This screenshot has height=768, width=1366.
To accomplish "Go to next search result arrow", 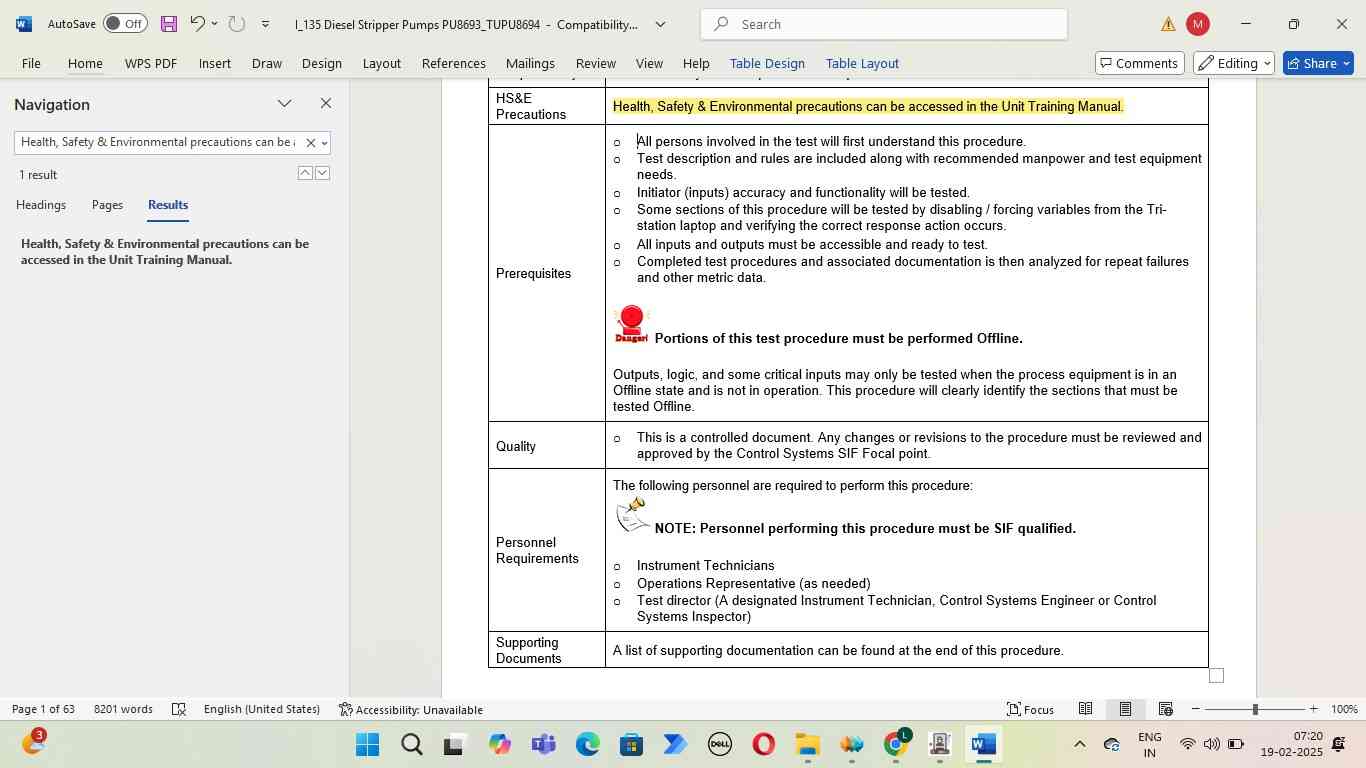I will tap(322, 174).
